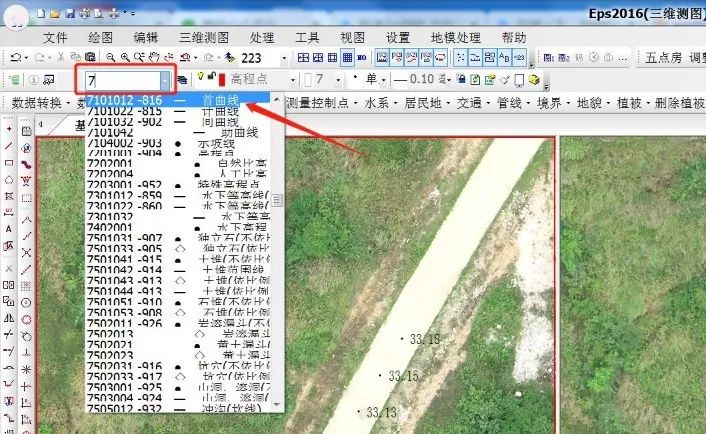Click the feature code input field containing 7
The image size is (706, 434).
coord(123,81)
